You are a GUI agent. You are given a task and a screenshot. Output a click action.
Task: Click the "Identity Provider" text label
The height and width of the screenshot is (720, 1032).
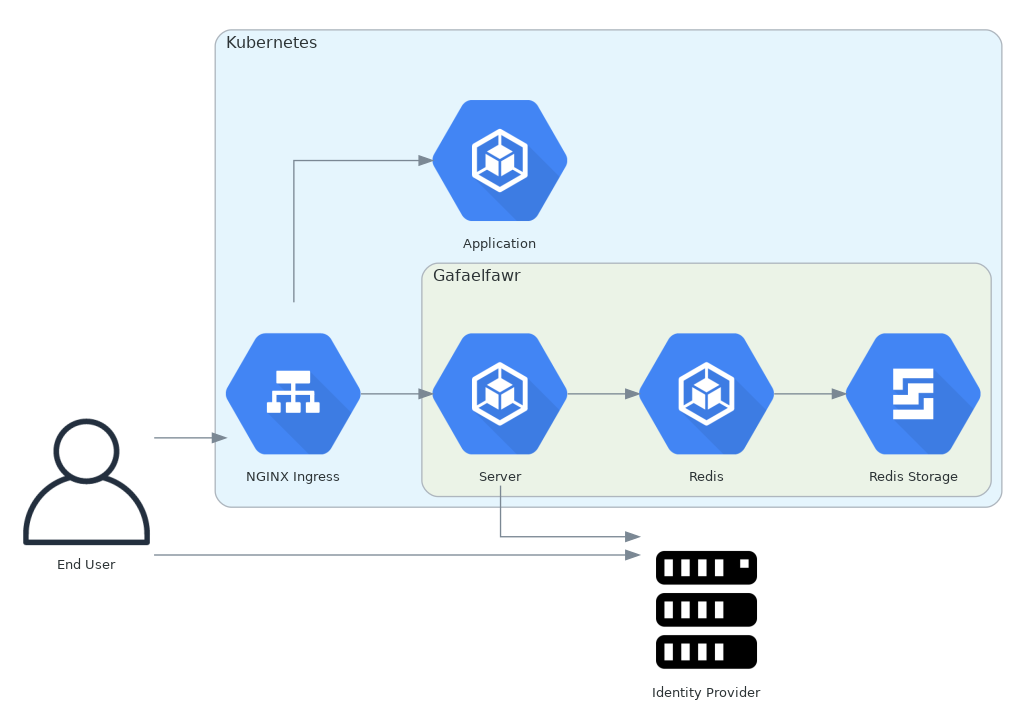click(x=706, y=693)
